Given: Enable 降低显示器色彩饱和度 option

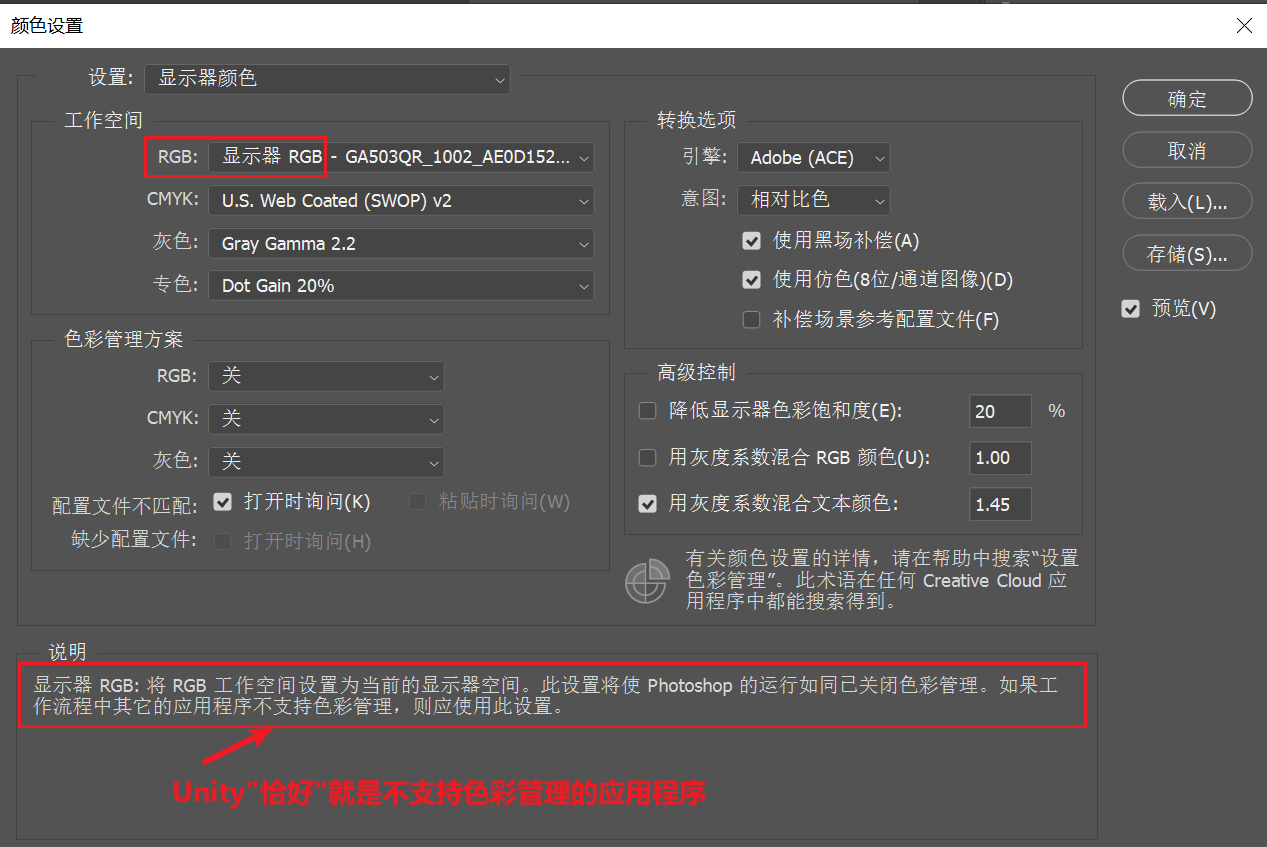Looking at the screenshot, I should click(x=647, y=411).
